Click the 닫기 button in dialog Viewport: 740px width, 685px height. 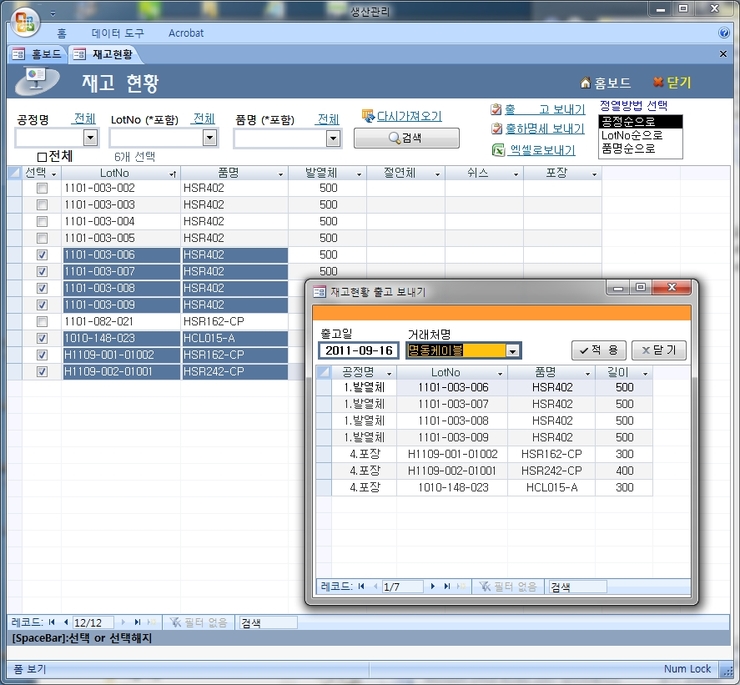click(x=659, y=350)
